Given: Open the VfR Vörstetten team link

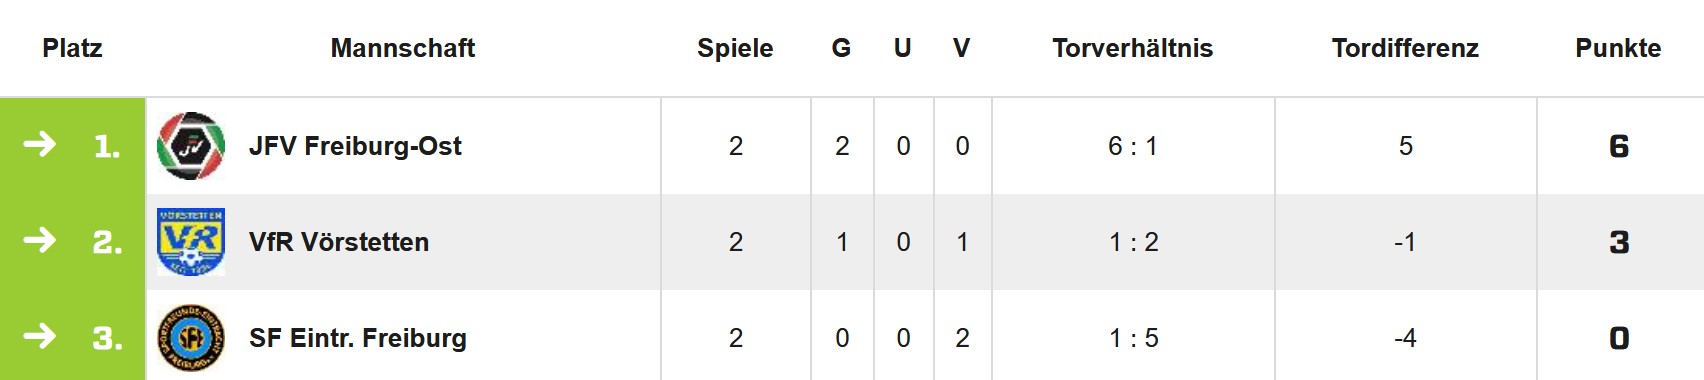Looking at the screenshot, I should coord(339,242).
